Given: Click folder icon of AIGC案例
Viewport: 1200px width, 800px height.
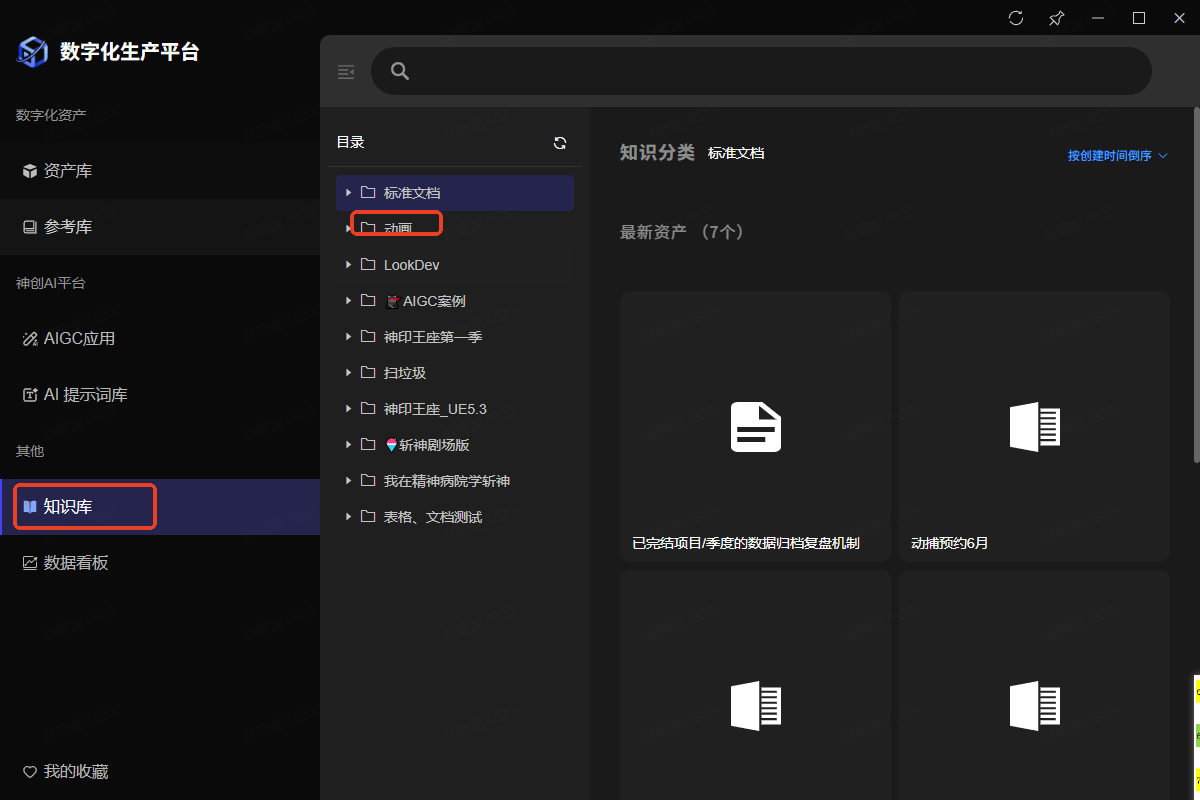Looking at the screenshot, I should tap(368, 300).
